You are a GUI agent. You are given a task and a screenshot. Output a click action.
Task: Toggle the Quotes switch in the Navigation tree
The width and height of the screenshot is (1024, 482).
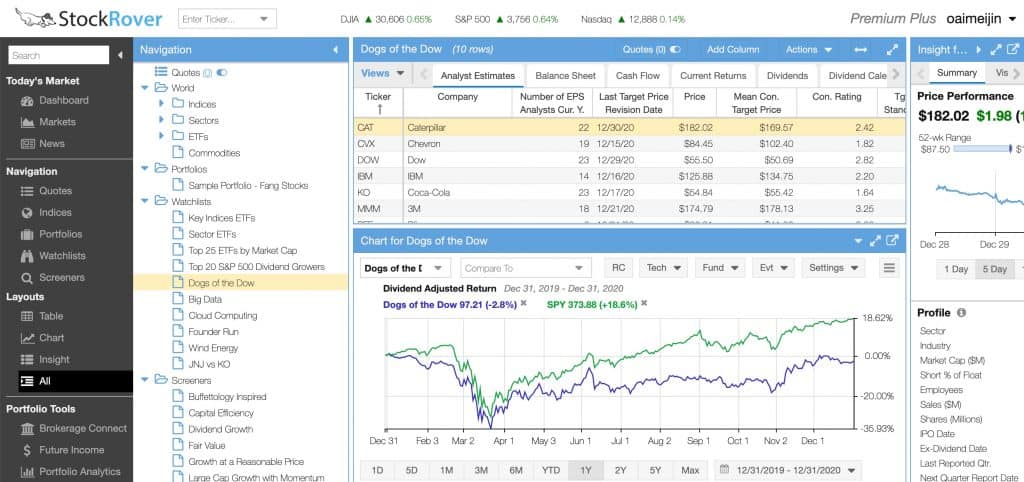[x=221, y=72]
